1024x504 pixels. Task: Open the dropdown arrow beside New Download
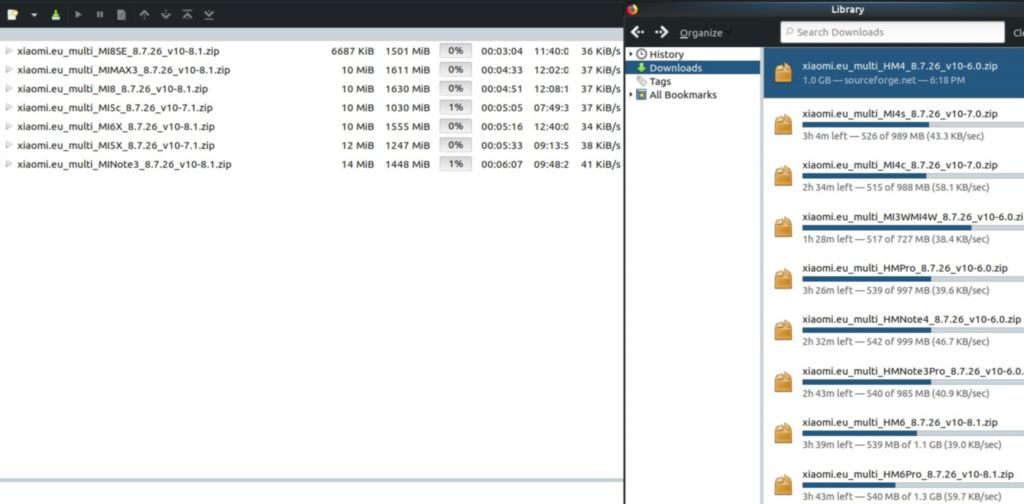click(x=34, y=14)
